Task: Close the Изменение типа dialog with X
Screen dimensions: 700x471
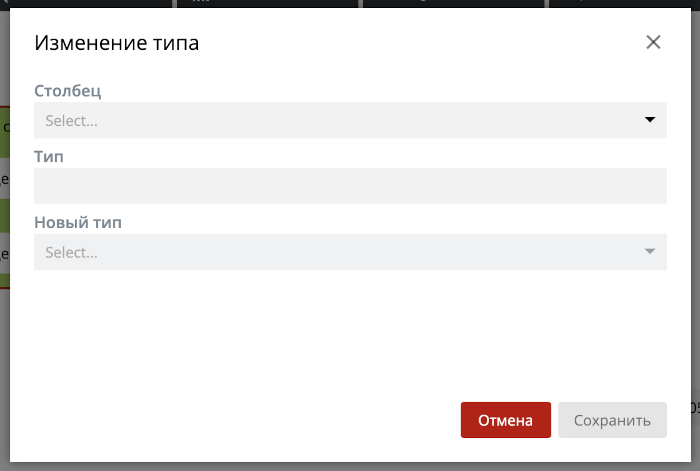Action: [x=653, y=42]
